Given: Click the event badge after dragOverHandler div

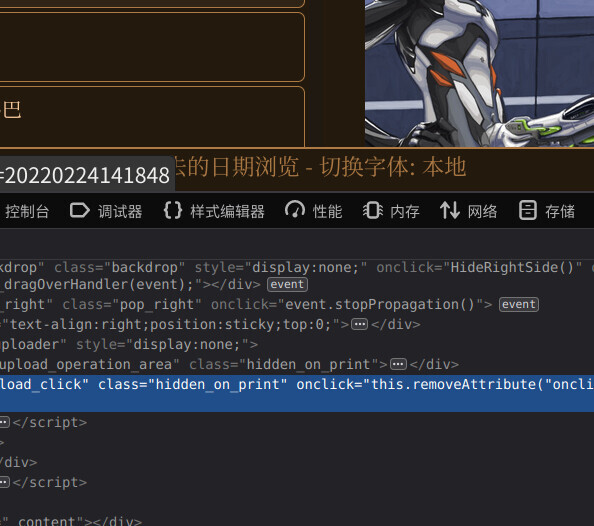Looking at the screenshot, I should click(x=287, y=284).
